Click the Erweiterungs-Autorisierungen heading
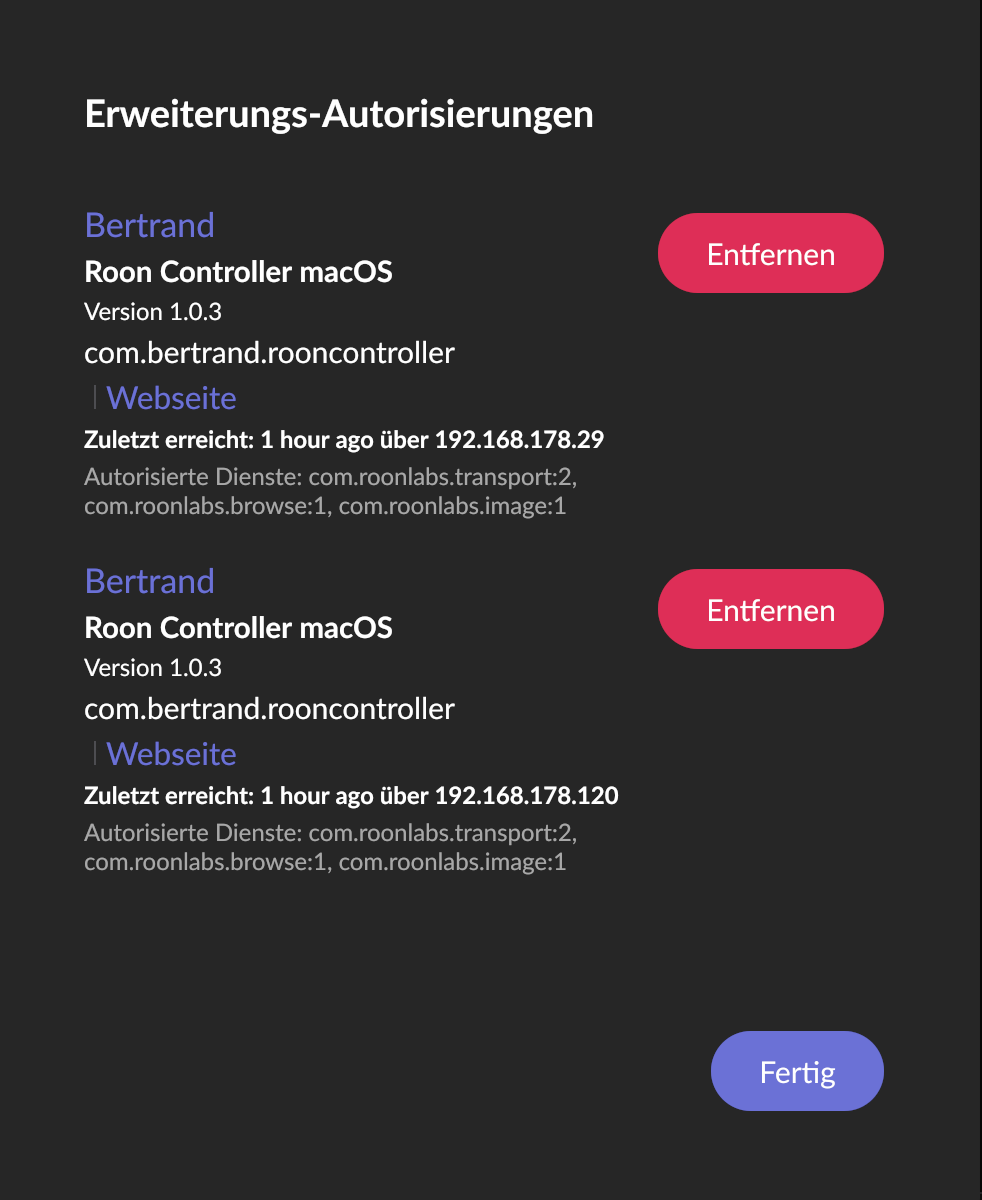The image size is (982, 1200). 339,114
